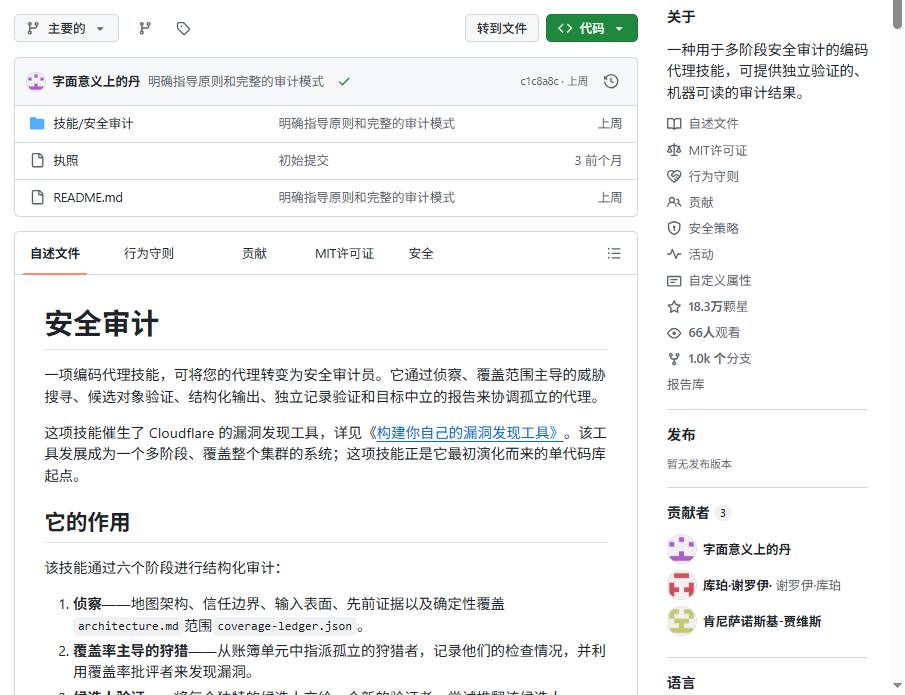Open 库珀·谢罗伊 contributor profile

(x=737, y=585)
